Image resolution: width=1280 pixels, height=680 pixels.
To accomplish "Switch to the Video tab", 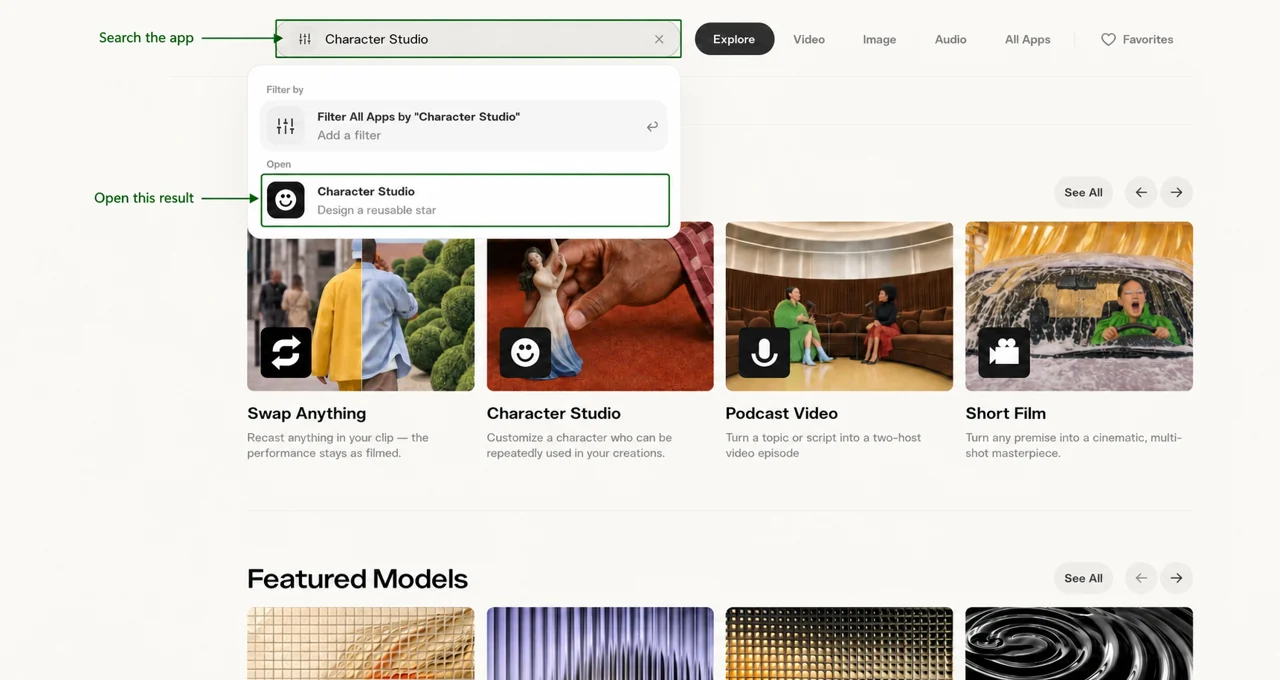I will [x=809, y=39].
